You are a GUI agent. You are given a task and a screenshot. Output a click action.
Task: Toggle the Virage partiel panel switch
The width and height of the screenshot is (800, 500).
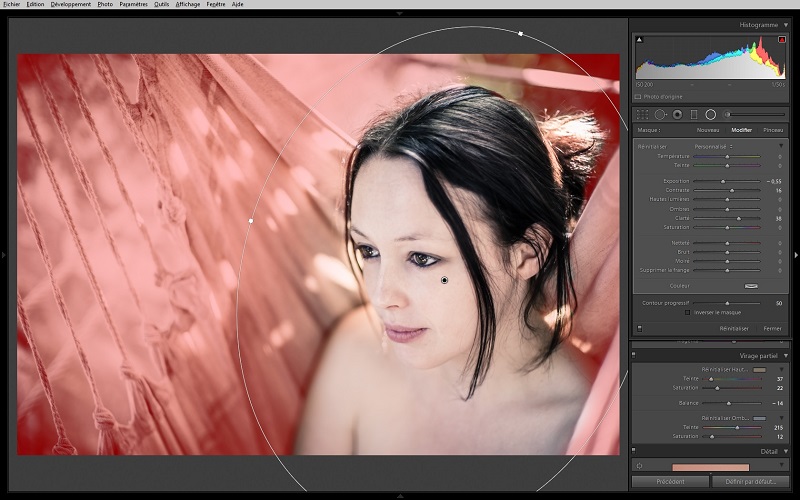pos(635,355)
